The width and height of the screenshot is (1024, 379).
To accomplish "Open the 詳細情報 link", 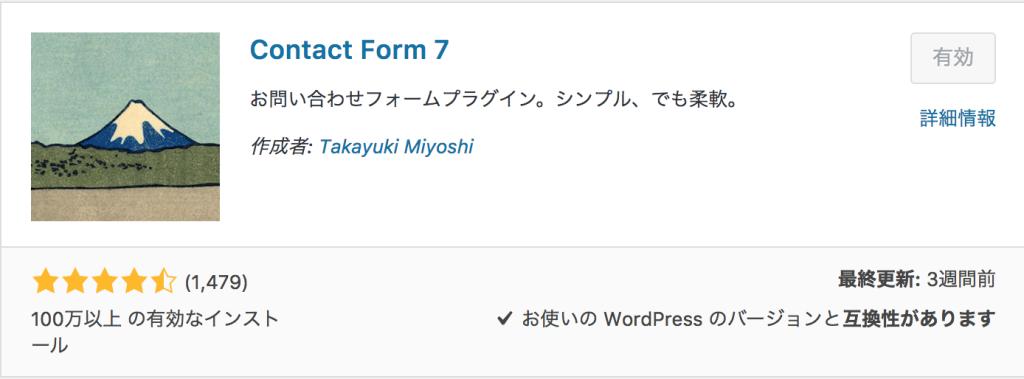I will 957,118.
